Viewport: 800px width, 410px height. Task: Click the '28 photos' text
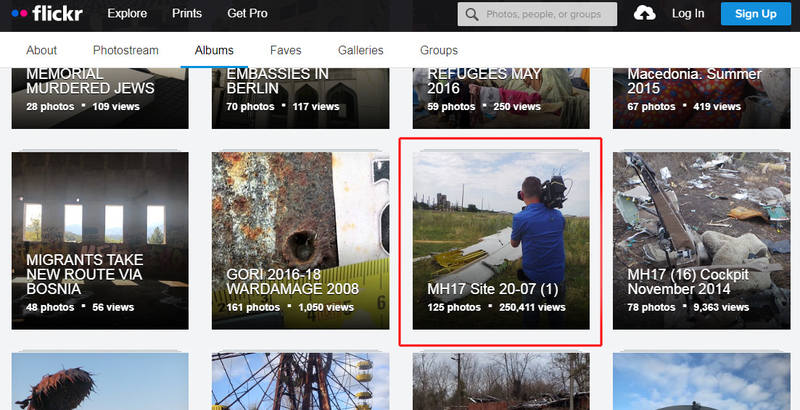coord(50,107)
